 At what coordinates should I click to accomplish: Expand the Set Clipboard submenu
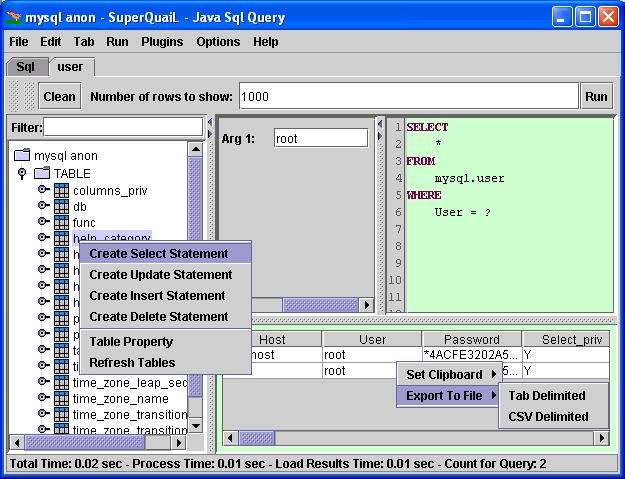(x=450, y=374)
